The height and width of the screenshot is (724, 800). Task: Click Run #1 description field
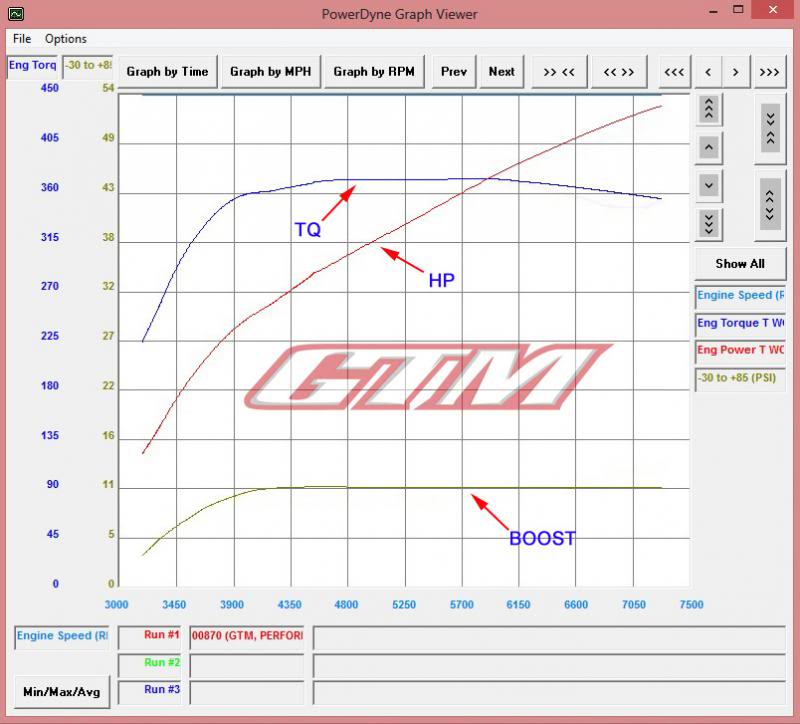(x=549, y=638)
